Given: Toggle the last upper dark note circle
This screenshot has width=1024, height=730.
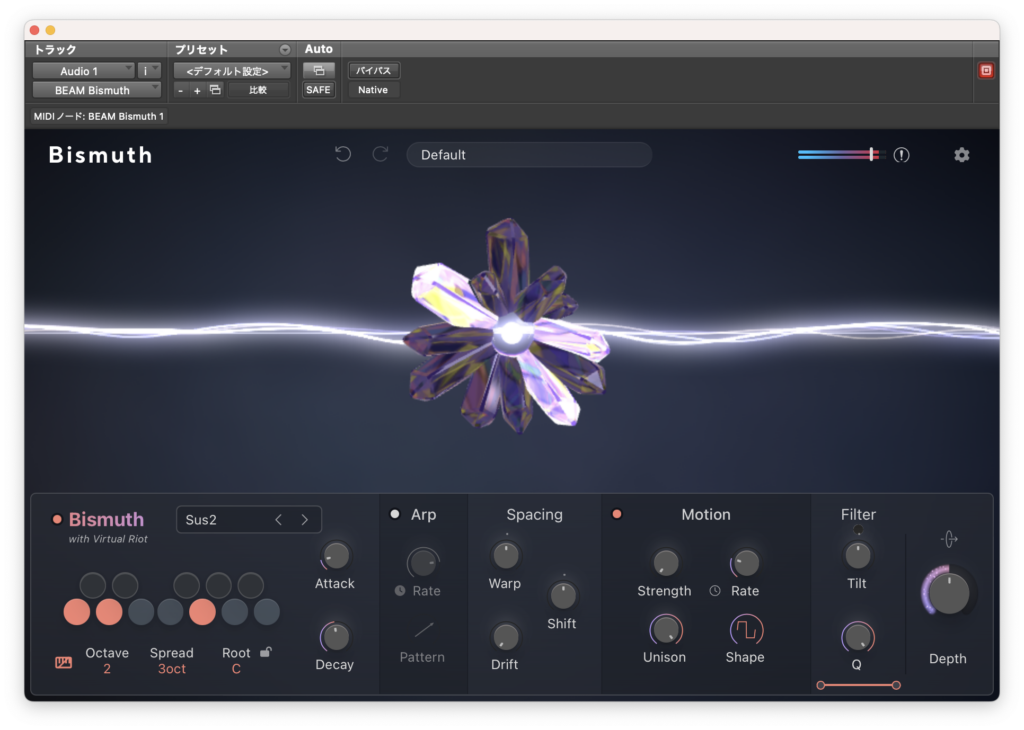Looking at the screenshot, I should (x=251, y=585).
